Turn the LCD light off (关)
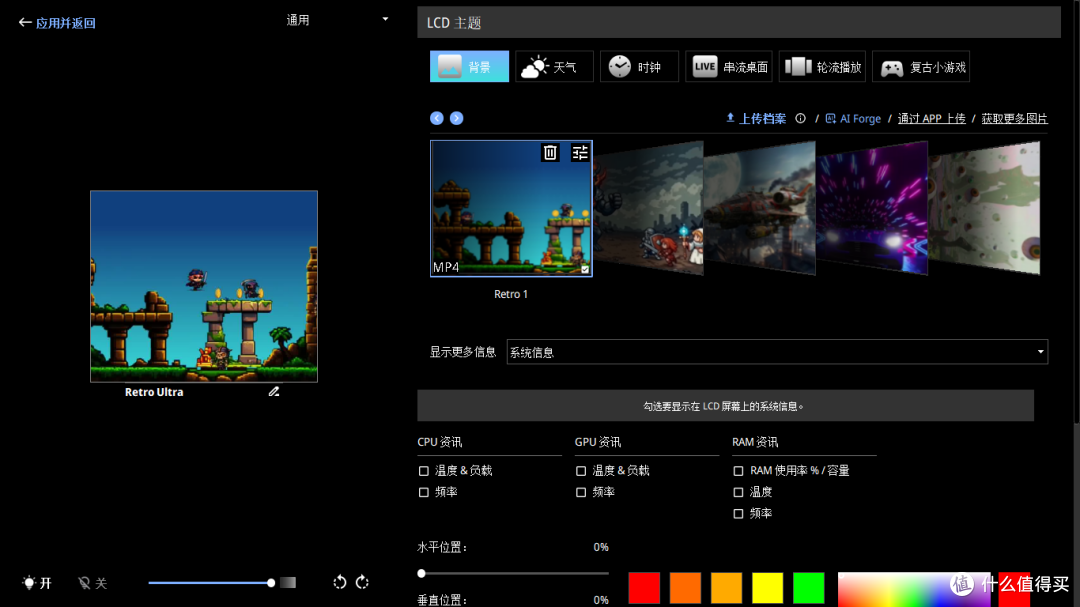This screenshot has height=607, width=1080. point(93,583)
